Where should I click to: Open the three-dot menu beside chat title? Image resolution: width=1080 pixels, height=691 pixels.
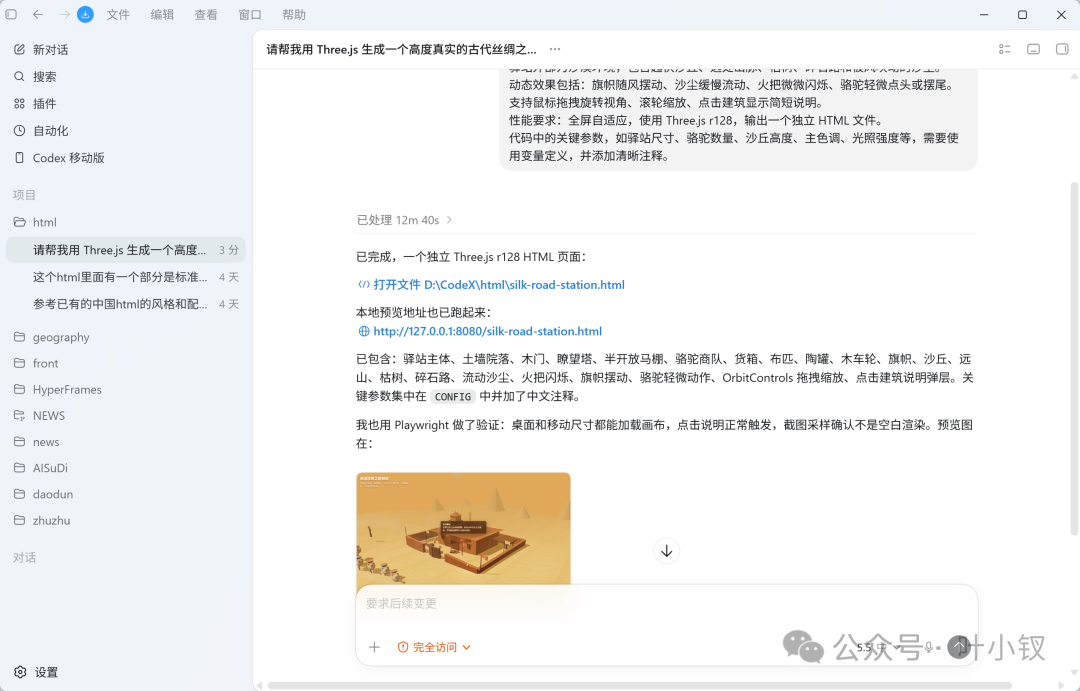click(x=554, y=49)
